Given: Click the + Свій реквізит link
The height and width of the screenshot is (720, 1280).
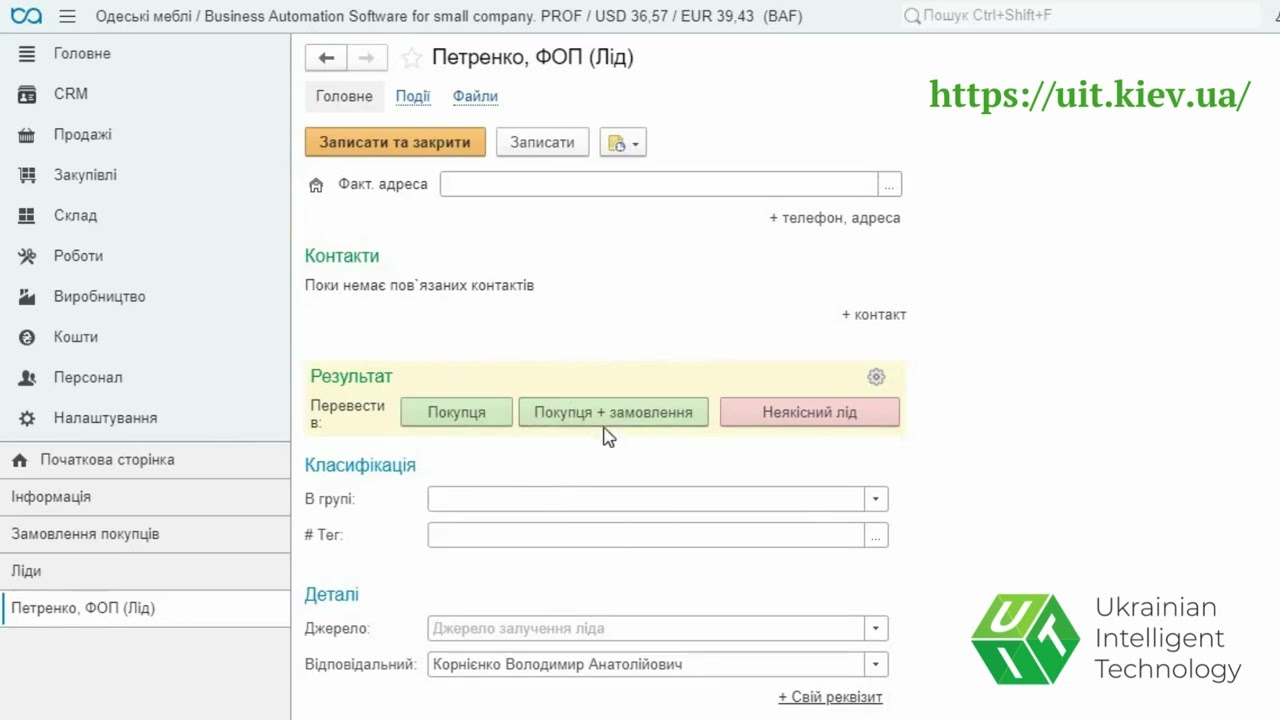Looking at the screenshot, I should click(x=830, y=697).
